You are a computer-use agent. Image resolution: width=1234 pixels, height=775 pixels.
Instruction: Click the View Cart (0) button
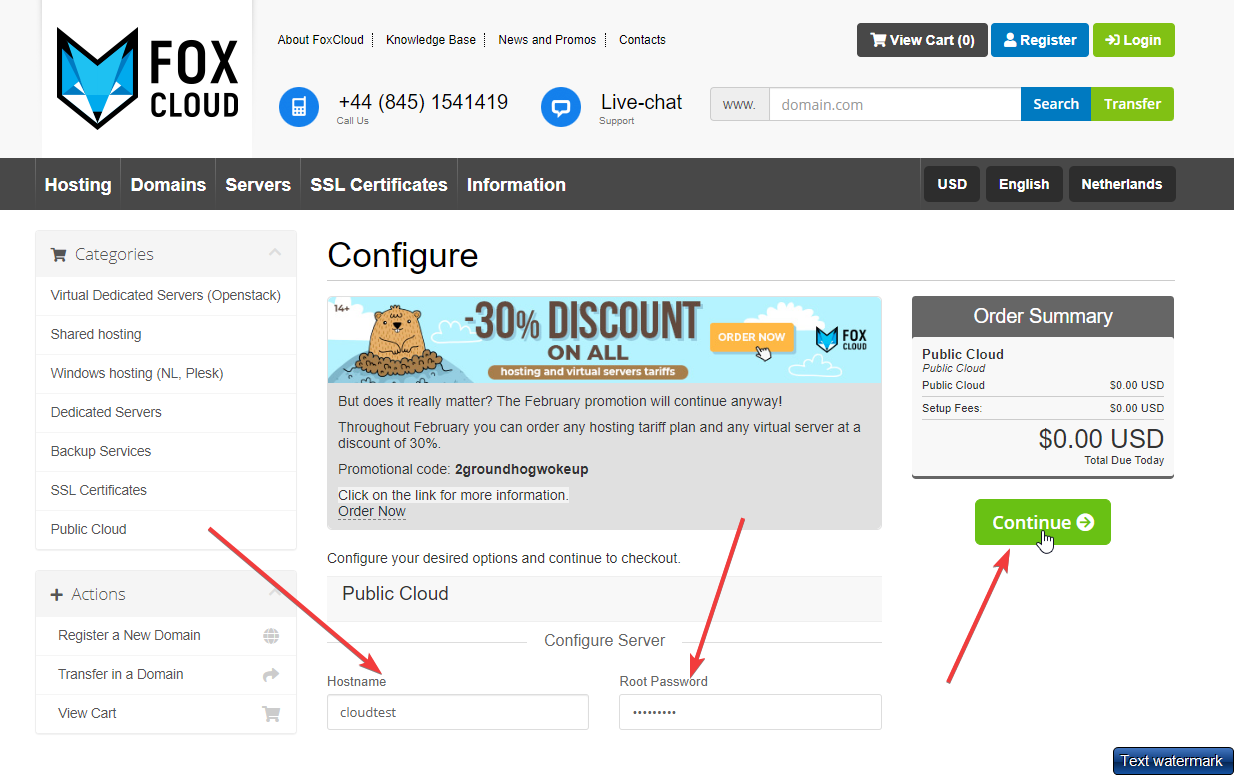click(922, 40)
